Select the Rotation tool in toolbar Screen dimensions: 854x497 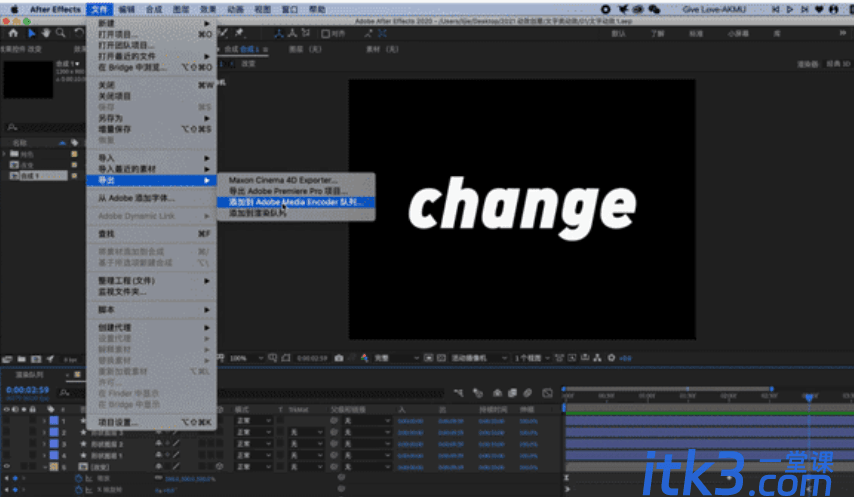coord(78,33)
